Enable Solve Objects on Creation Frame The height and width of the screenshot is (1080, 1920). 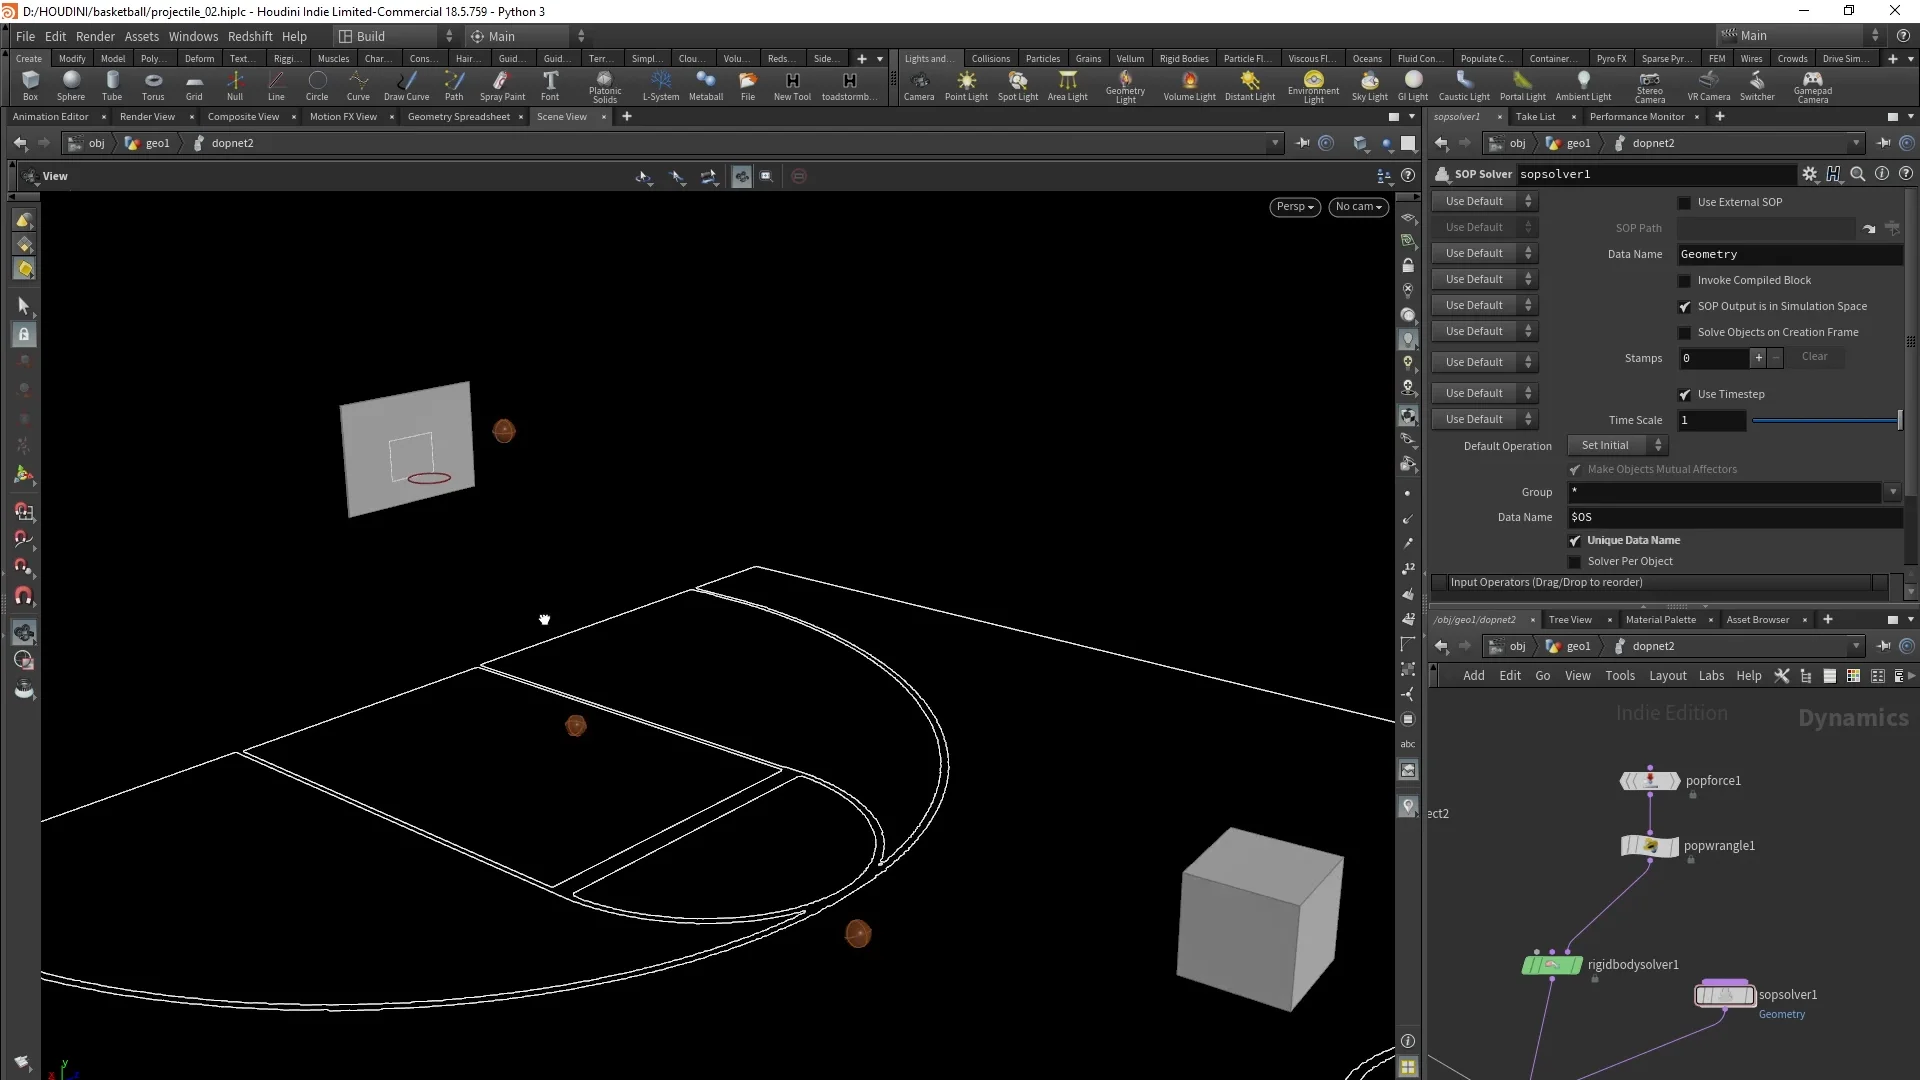[x=1685, y=333]
